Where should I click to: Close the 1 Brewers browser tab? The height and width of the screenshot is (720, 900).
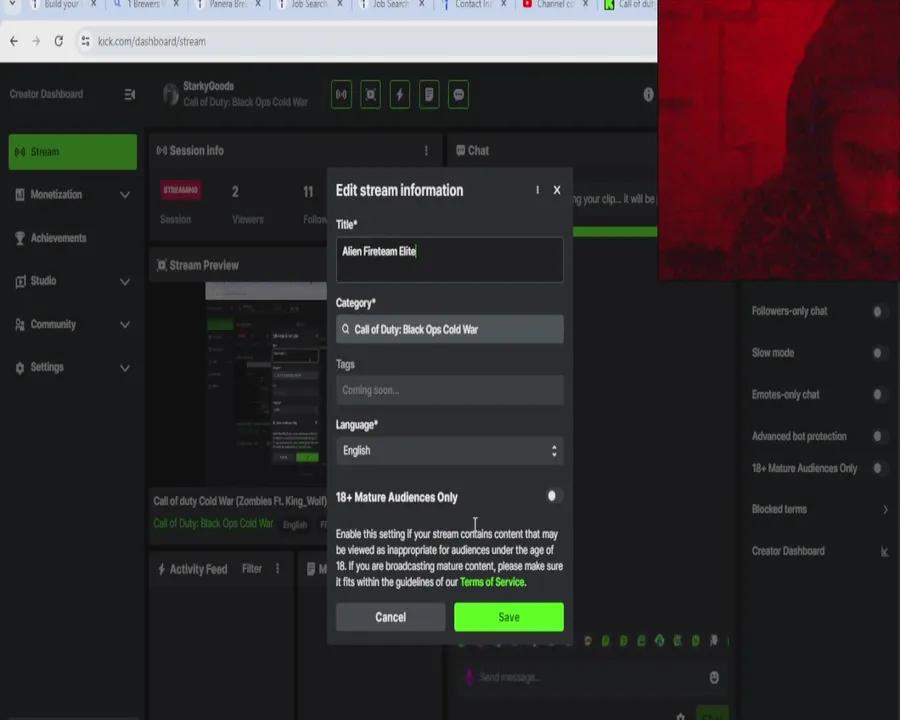coord(176,4)
